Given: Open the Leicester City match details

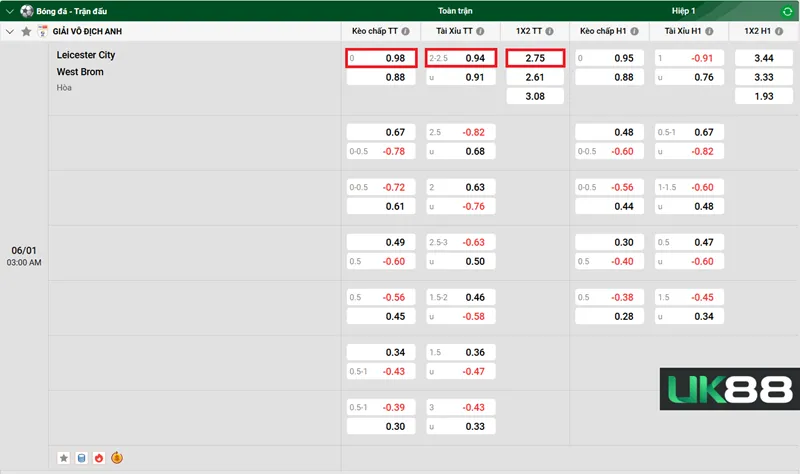Looking at the screenshot, I should click(x=86, y=55).
